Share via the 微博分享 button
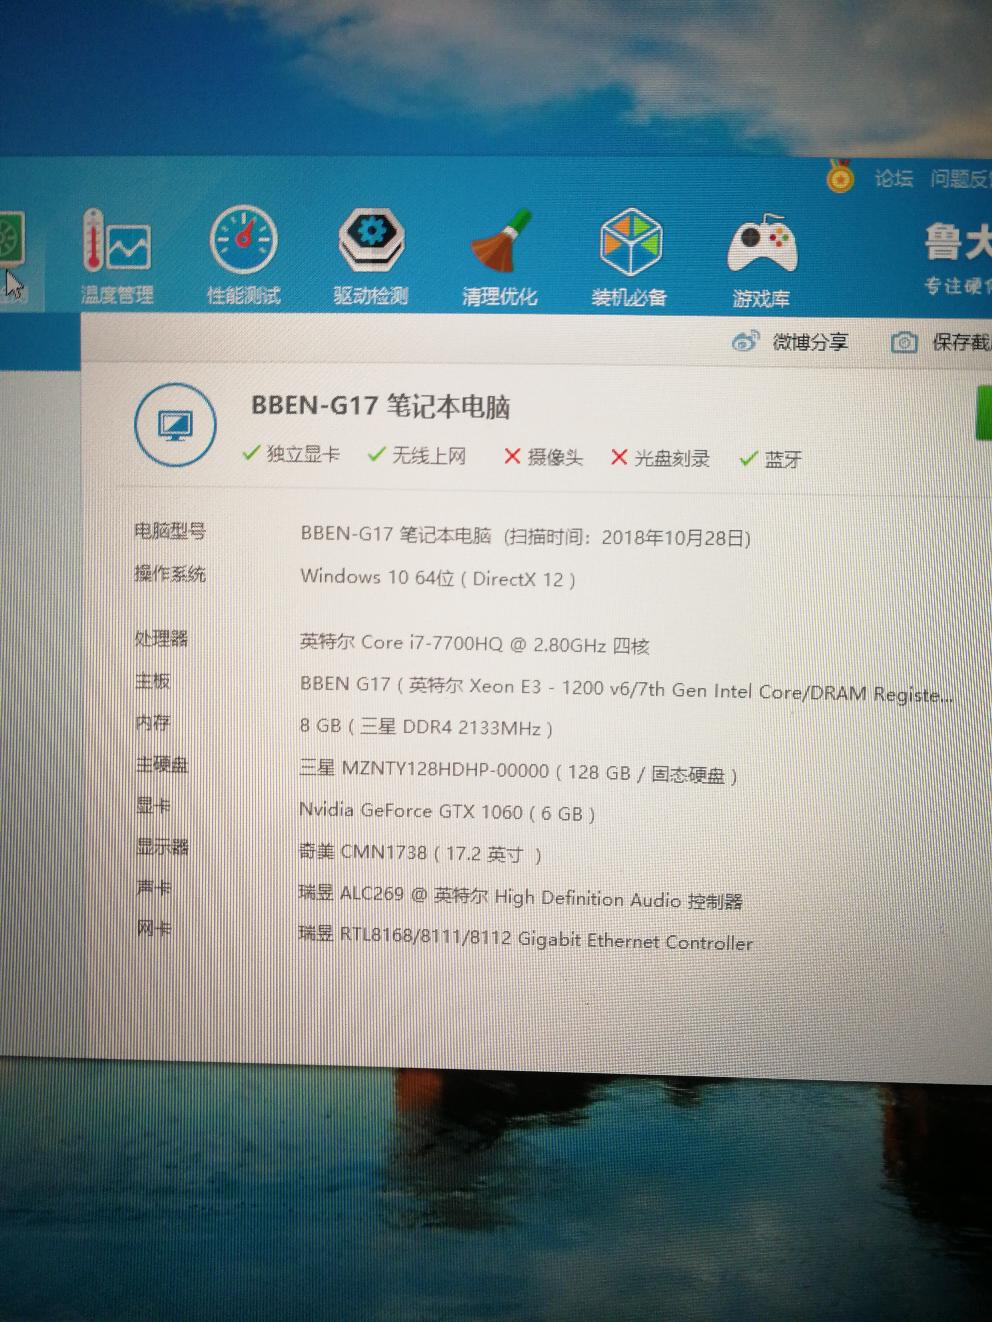 click(790, 342)
